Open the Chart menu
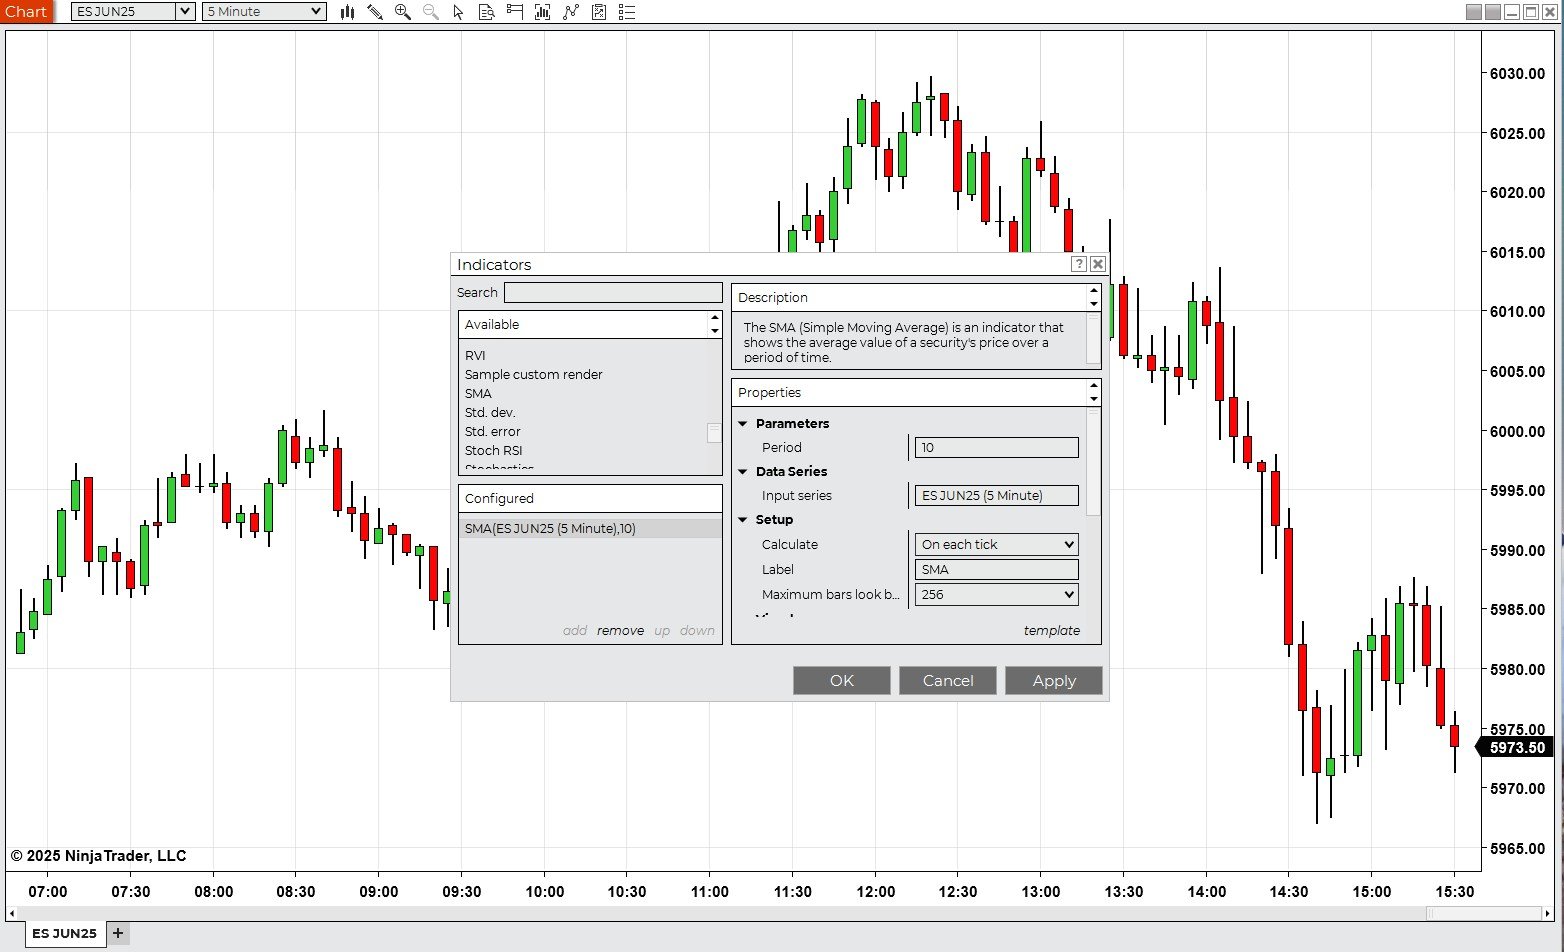Viewport: 1564px width, 952px height. point(27,11)
